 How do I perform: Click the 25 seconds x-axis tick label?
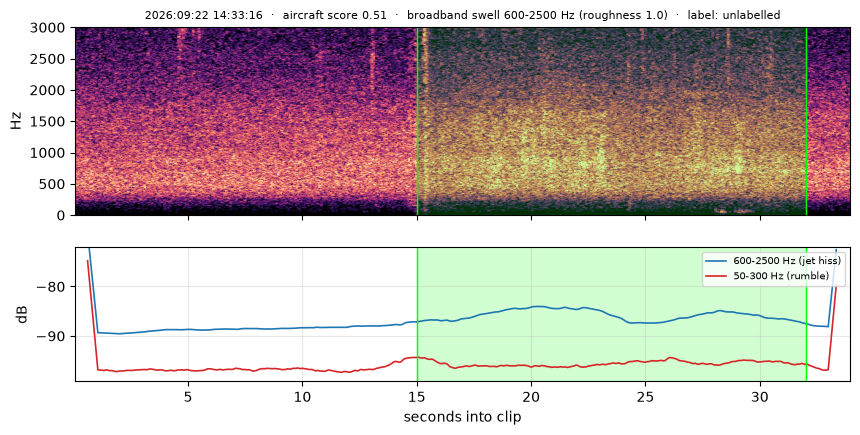click(645, 396)
